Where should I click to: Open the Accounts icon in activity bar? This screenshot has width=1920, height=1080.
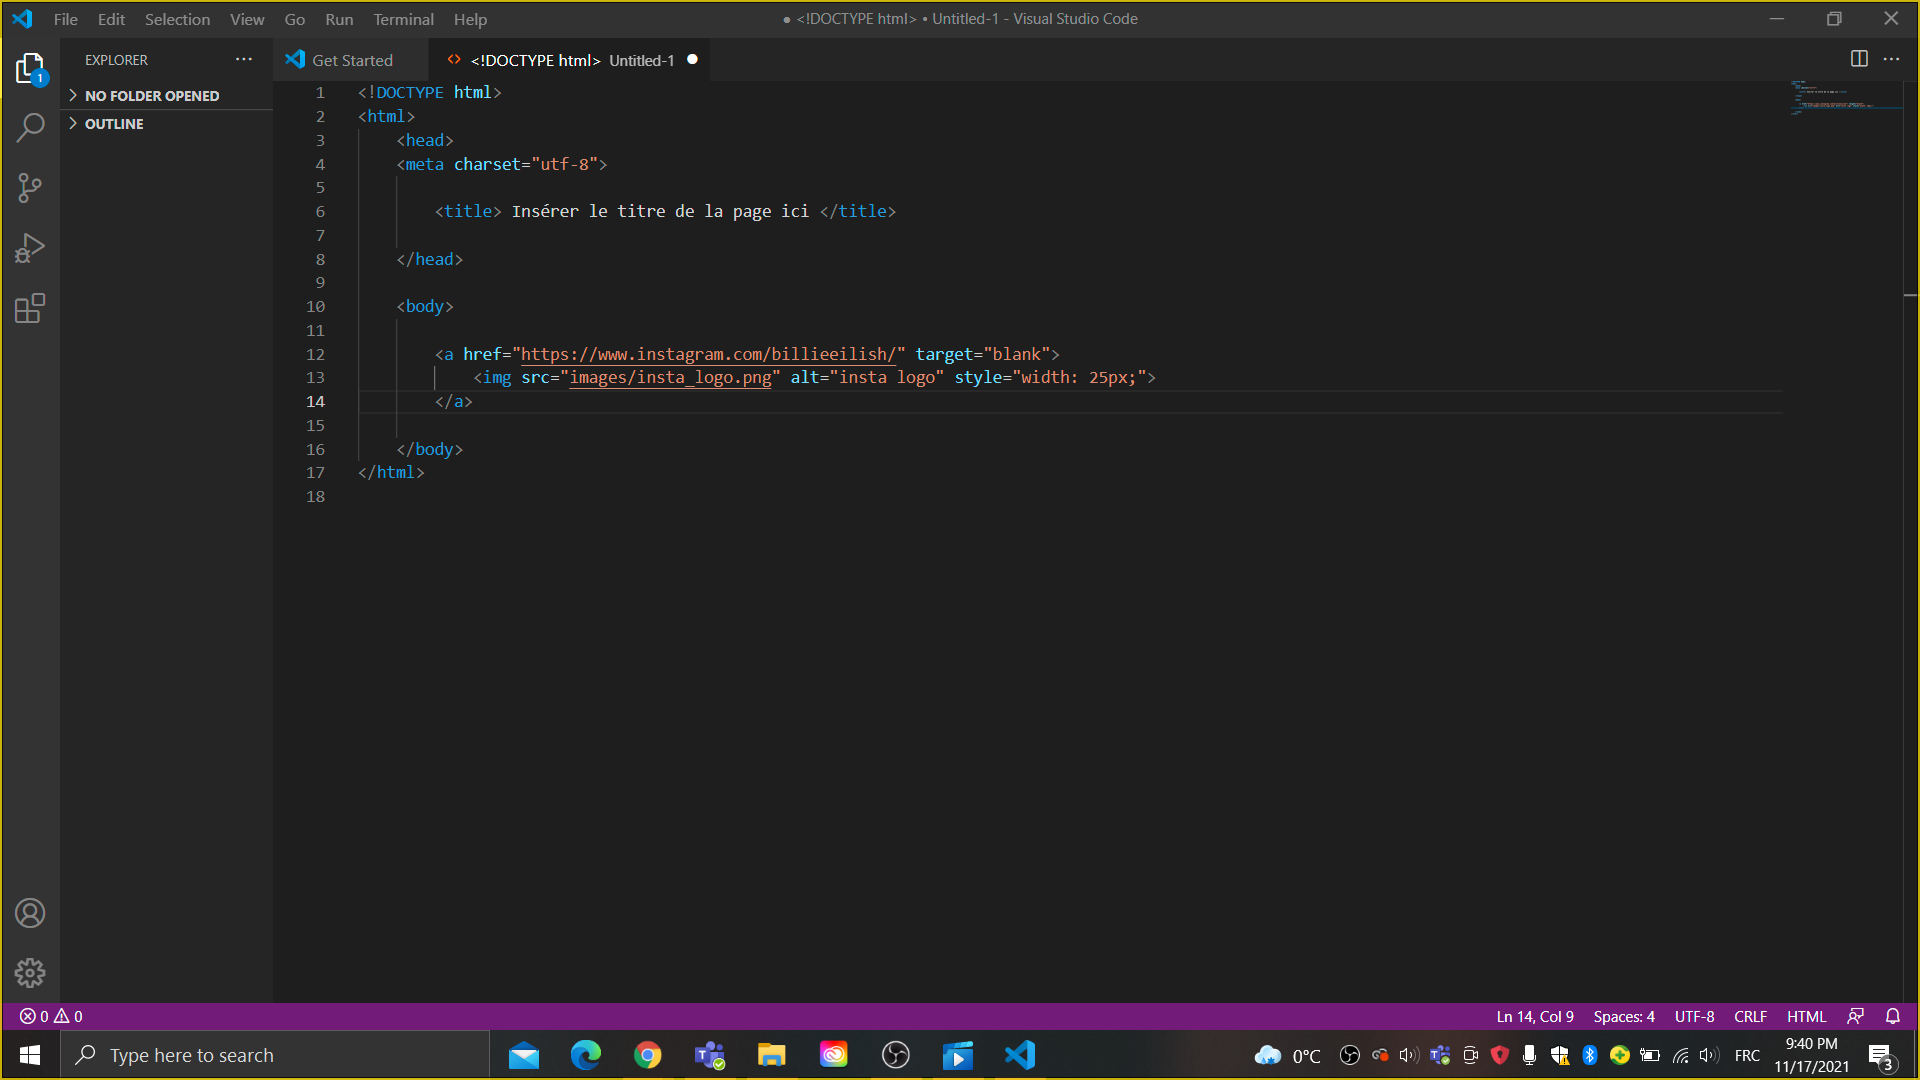click(30, 912)
